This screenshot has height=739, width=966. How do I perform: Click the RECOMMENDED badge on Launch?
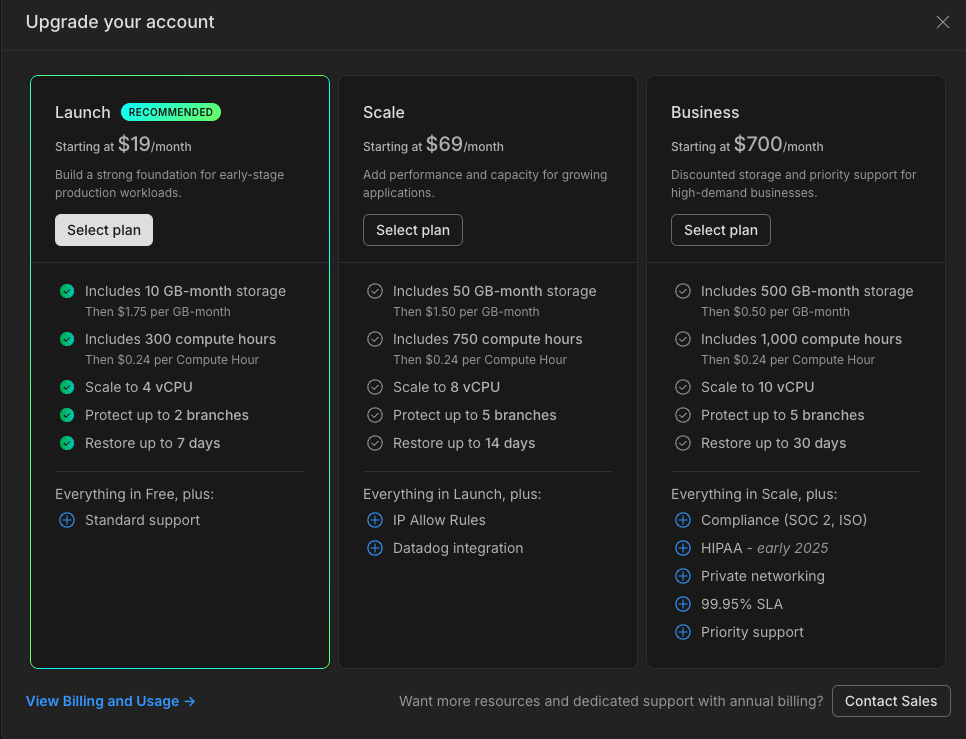click(171, 112)
